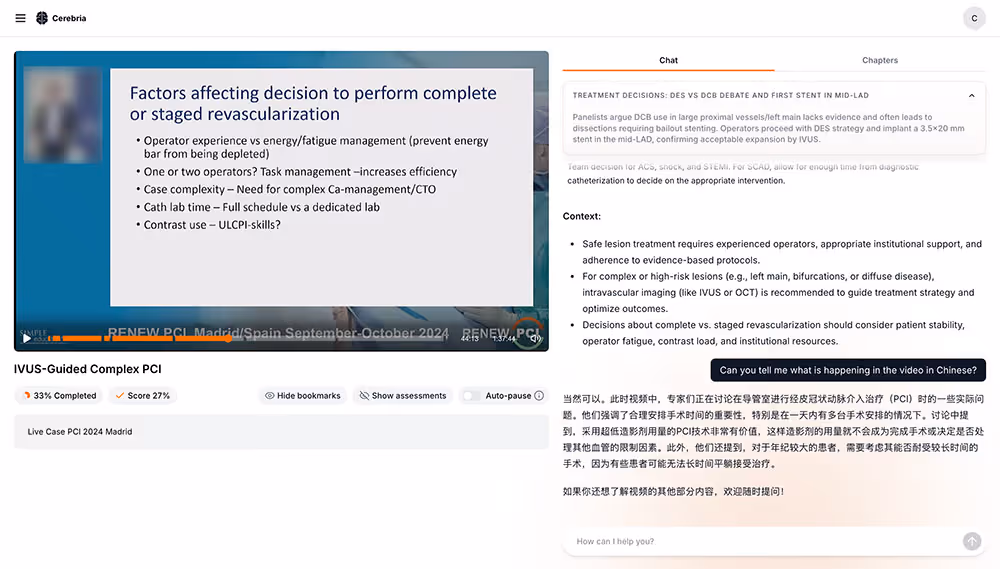This screenshot has height=569, width=1000.
Task: Click the 33% Completed badge
Action: coord(60,395)
